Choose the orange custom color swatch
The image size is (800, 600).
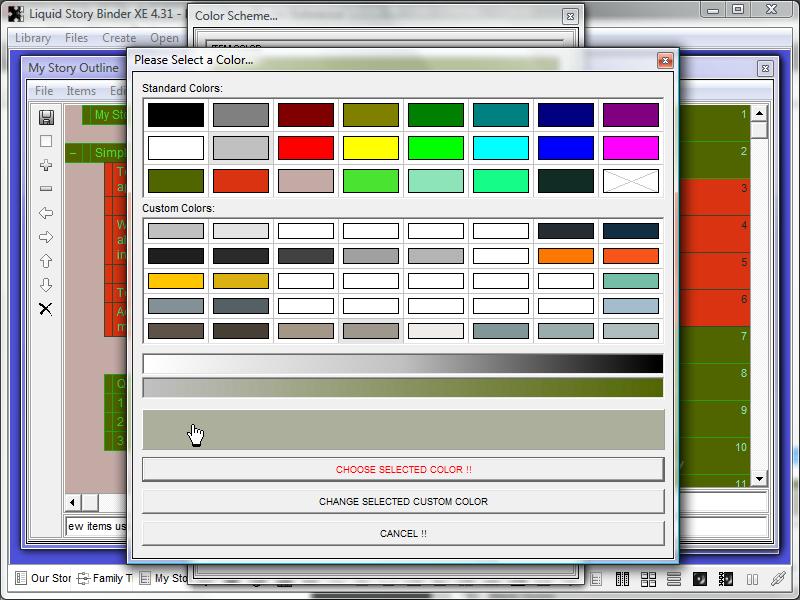[566, 256]
